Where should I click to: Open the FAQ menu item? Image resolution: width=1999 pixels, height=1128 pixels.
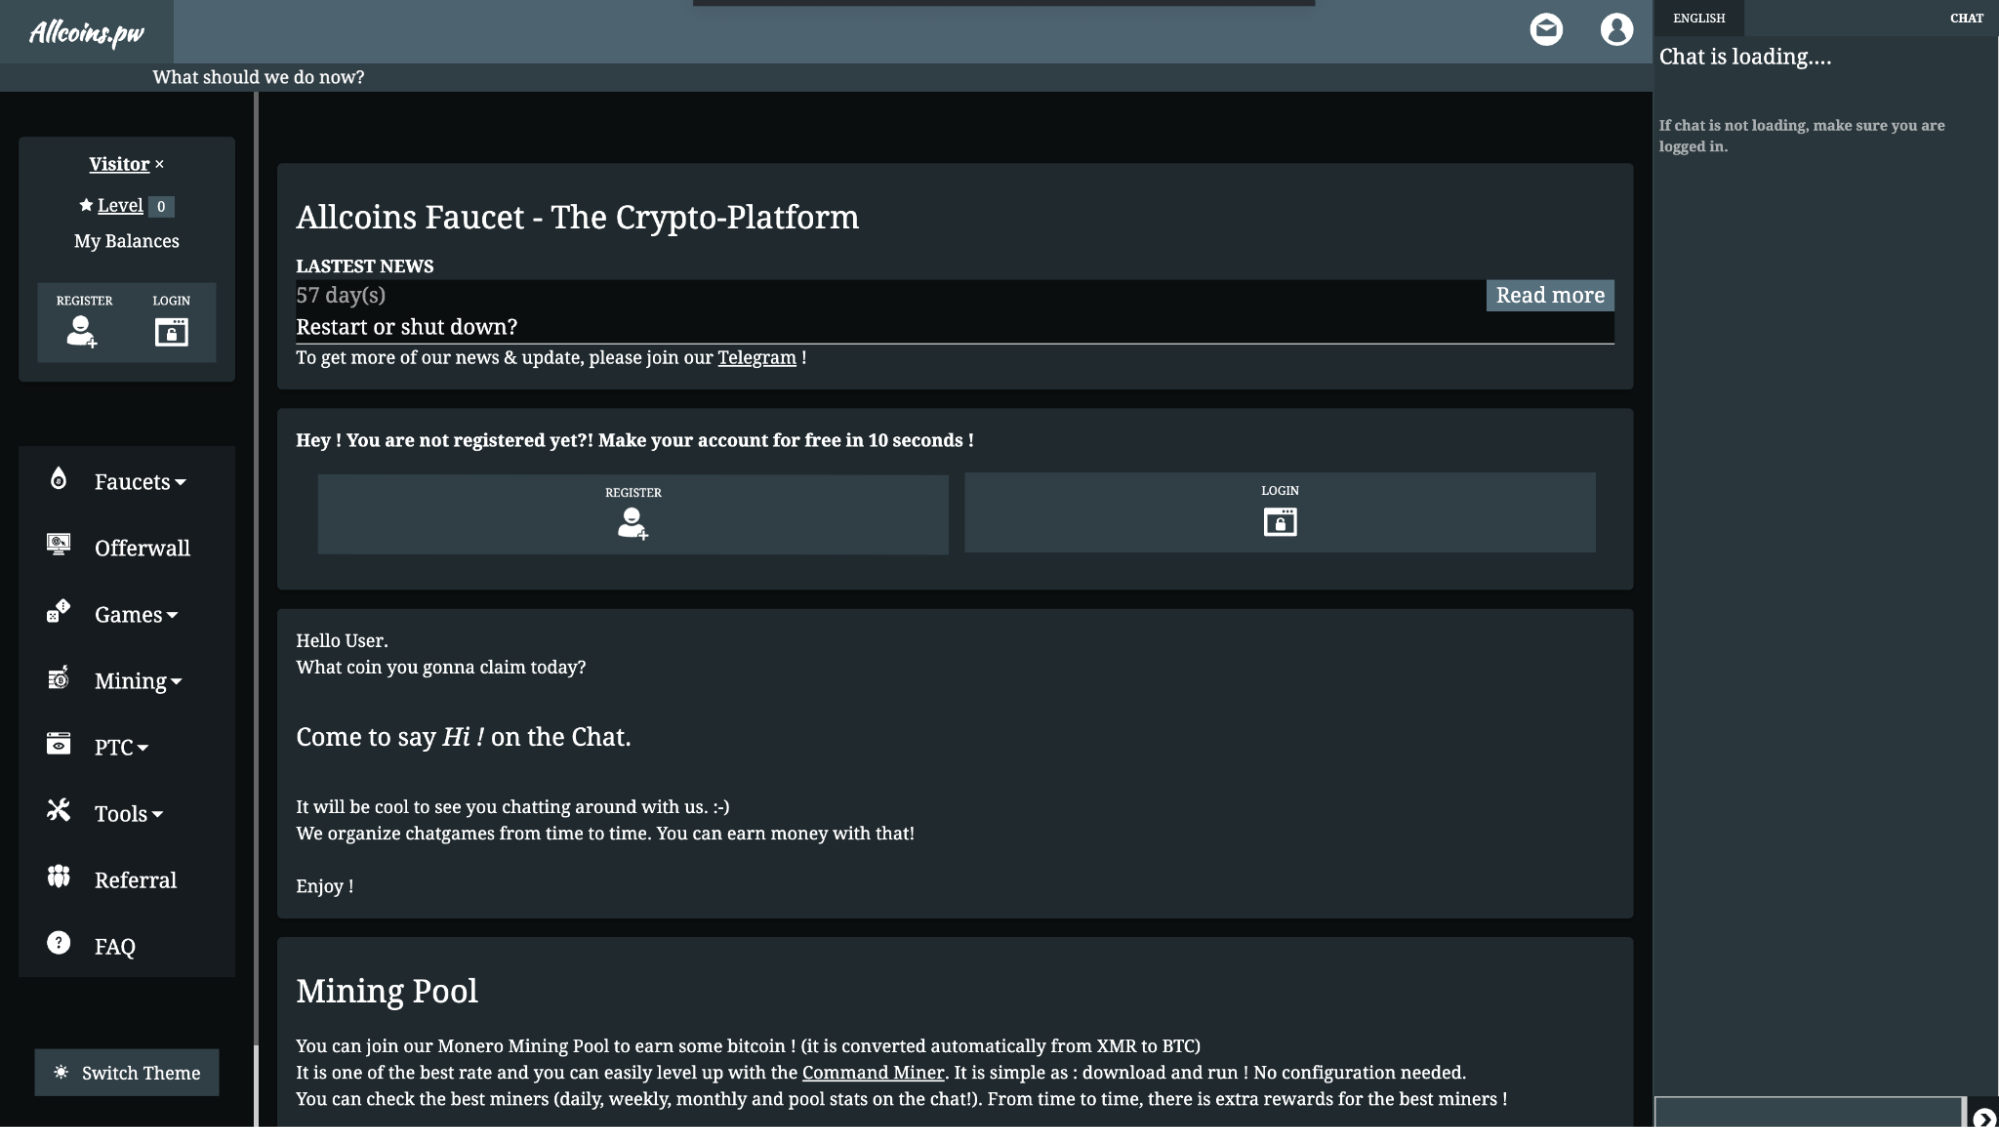point(115,947)
